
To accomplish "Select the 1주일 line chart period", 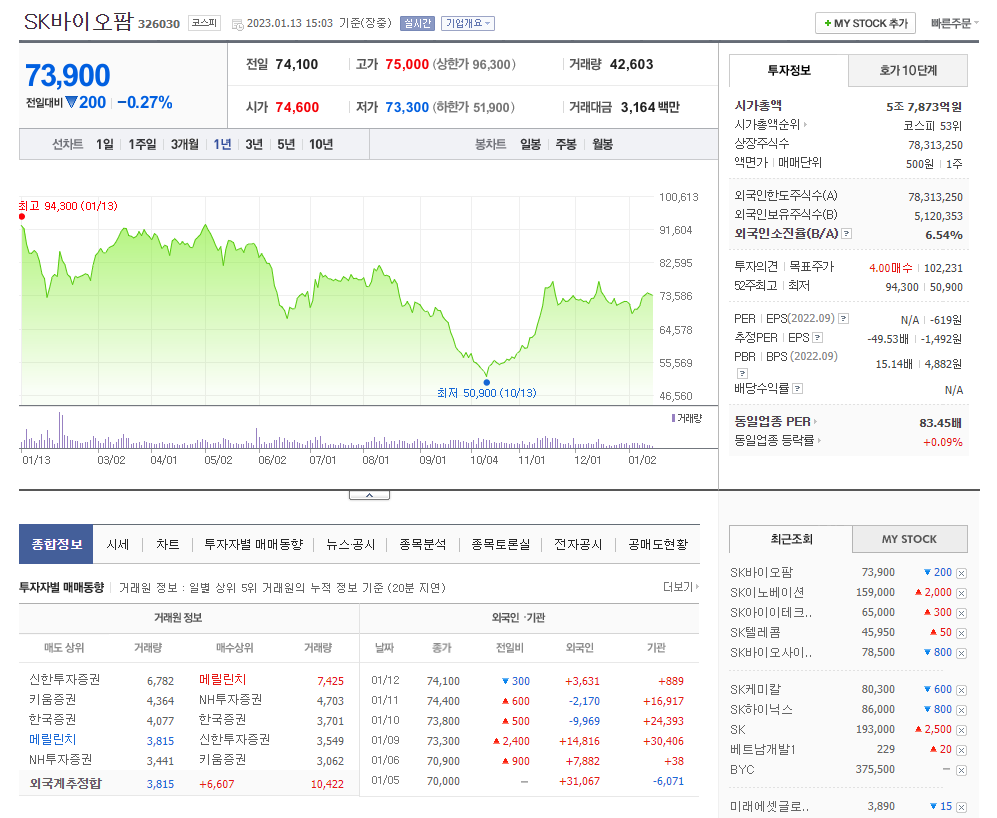I will (142, 144).
